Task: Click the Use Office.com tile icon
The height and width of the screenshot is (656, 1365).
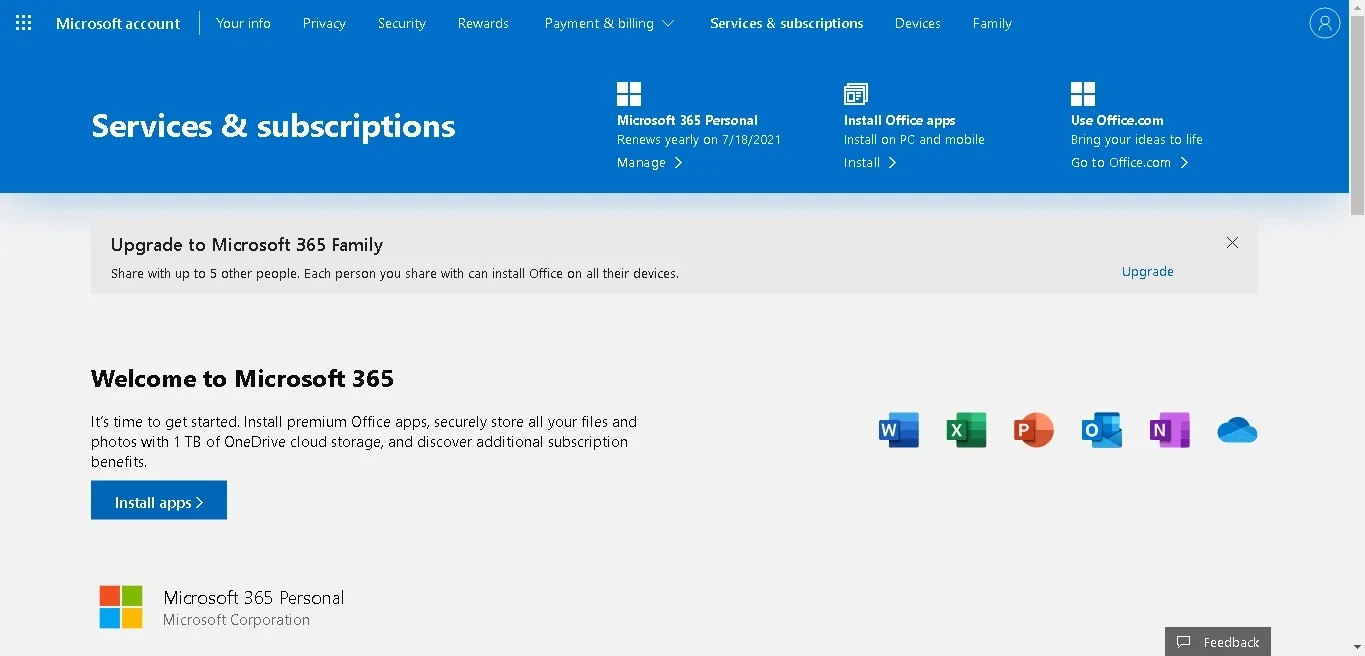Action: pos(1083,94)
